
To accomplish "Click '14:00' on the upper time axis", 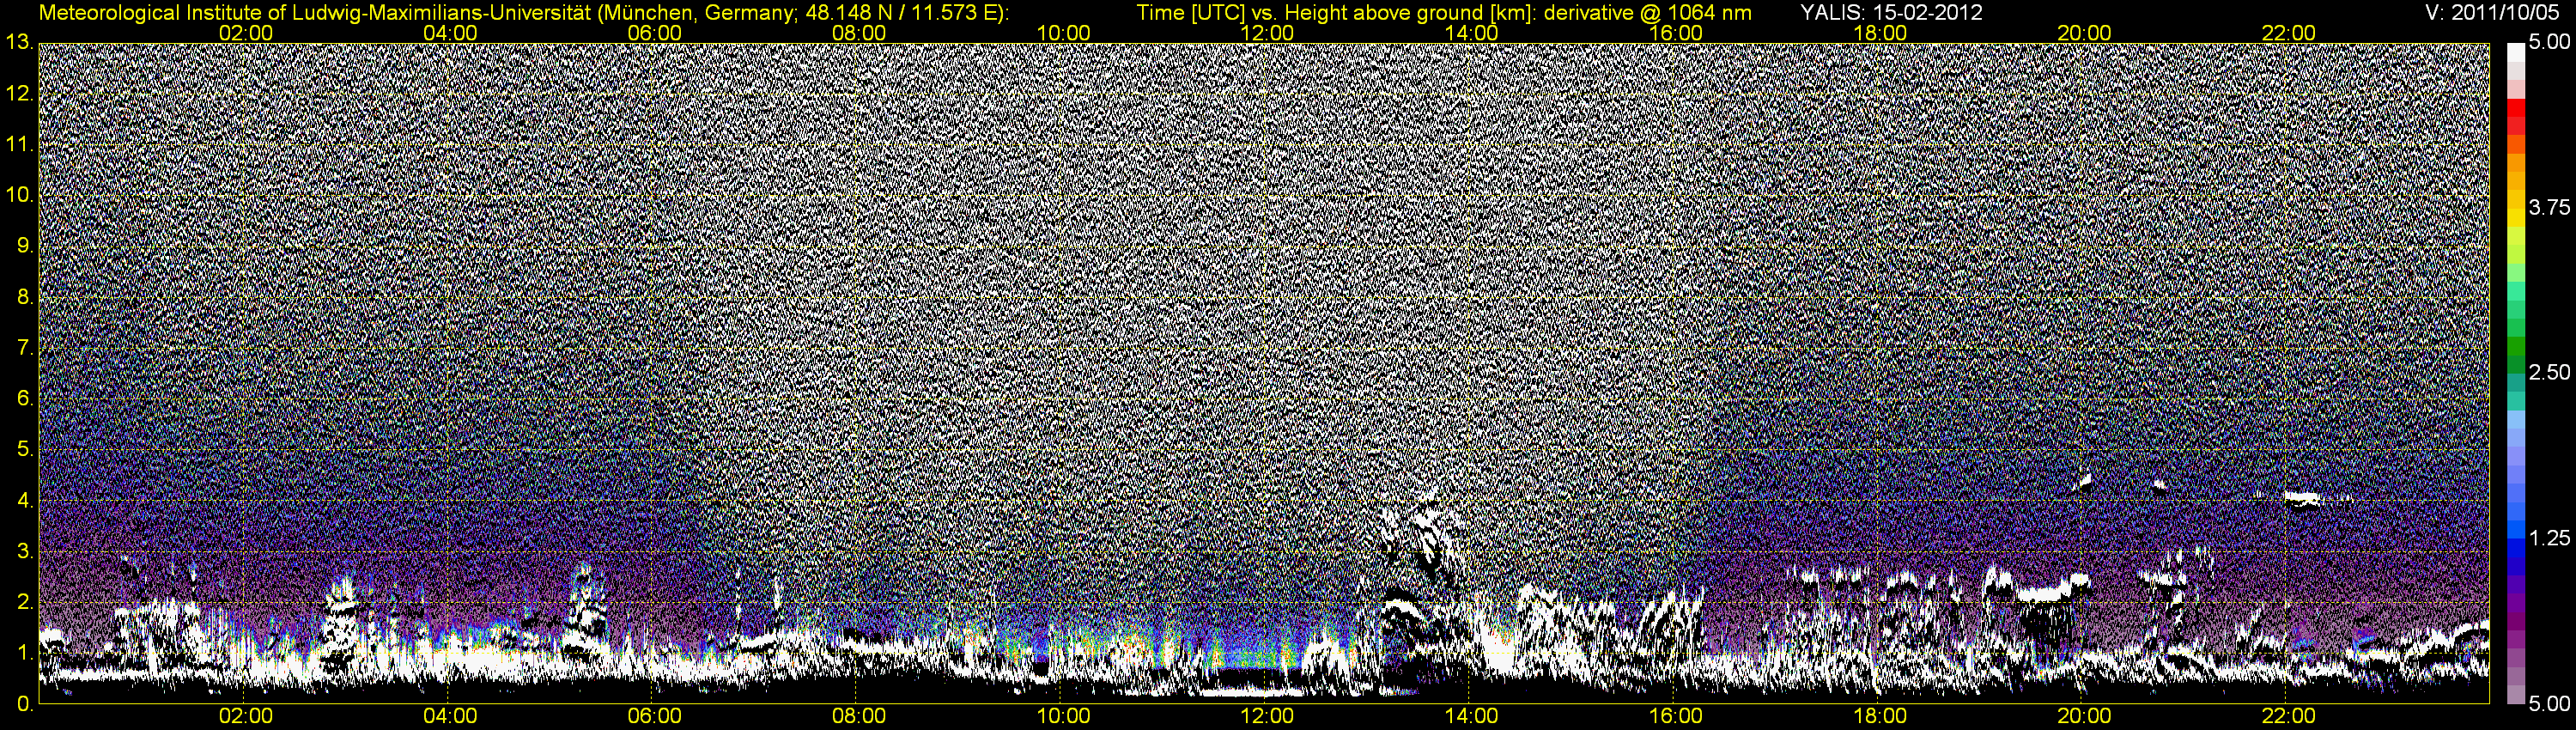I will click(1472, 33).
